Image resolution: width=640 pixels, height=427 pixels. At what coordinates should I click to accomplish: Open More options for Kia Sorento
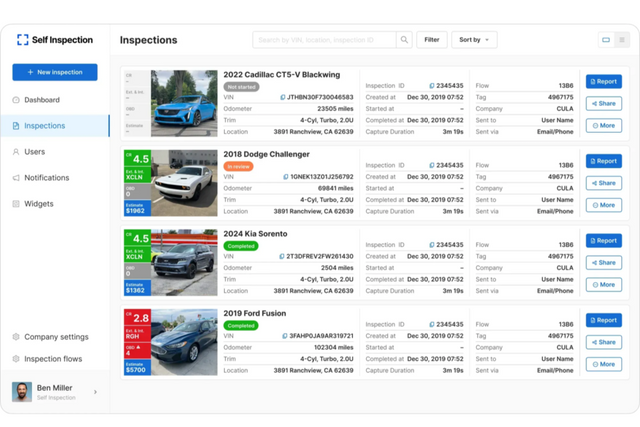(x=603, y=285)
